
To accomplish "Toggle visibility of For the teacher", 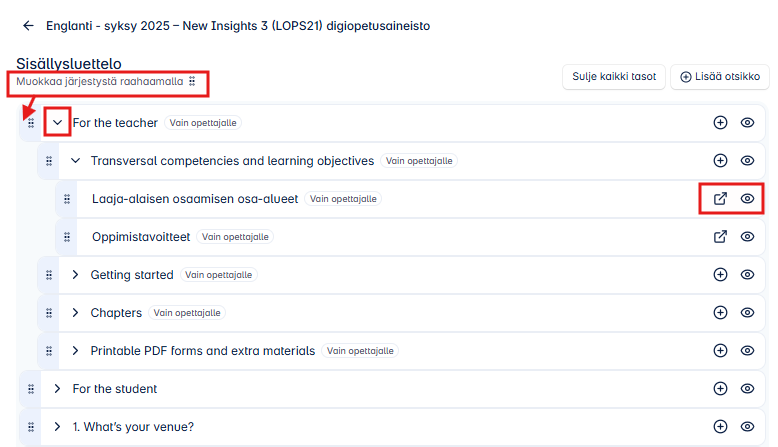I will 747,123.
